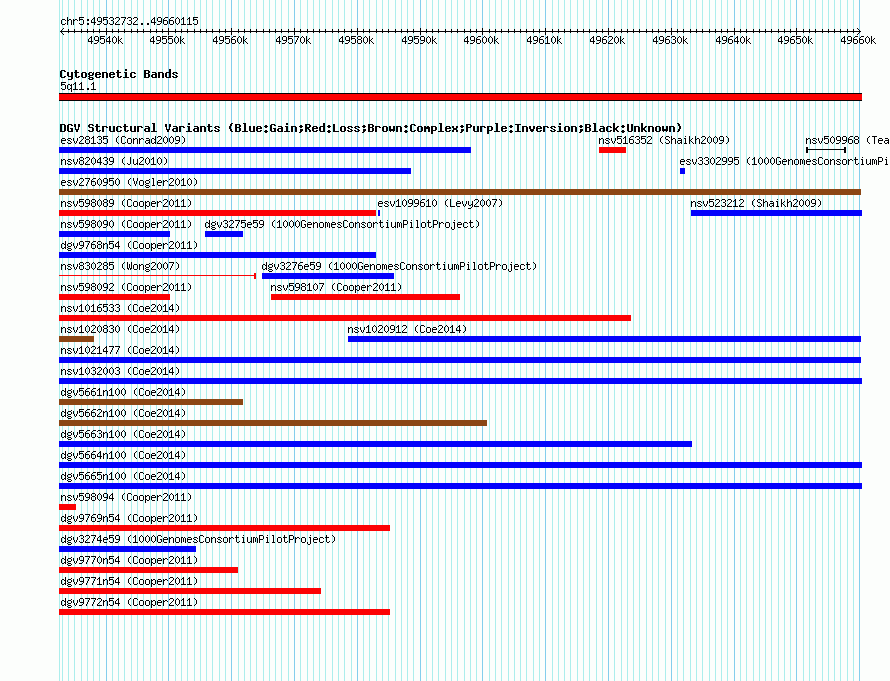
Task: Click the dgv5662n100 (Coe2014) label
Action: point(123,413)
